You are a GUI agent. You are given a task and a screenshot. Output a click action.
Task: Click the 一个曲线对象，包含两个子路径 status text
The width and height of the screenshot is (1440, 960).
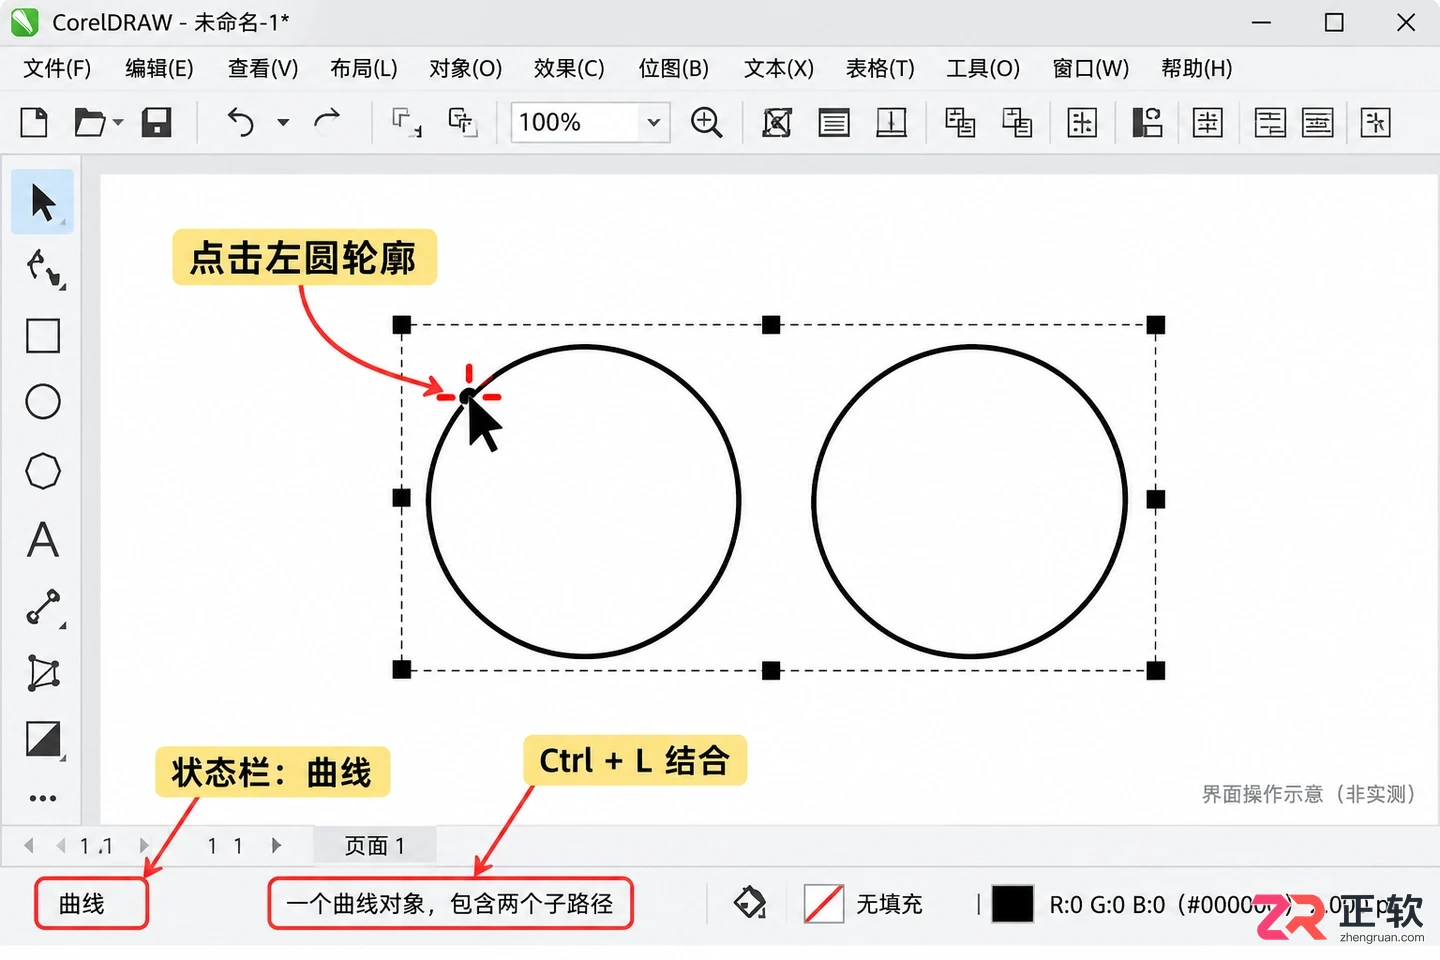tap(450, 904)
